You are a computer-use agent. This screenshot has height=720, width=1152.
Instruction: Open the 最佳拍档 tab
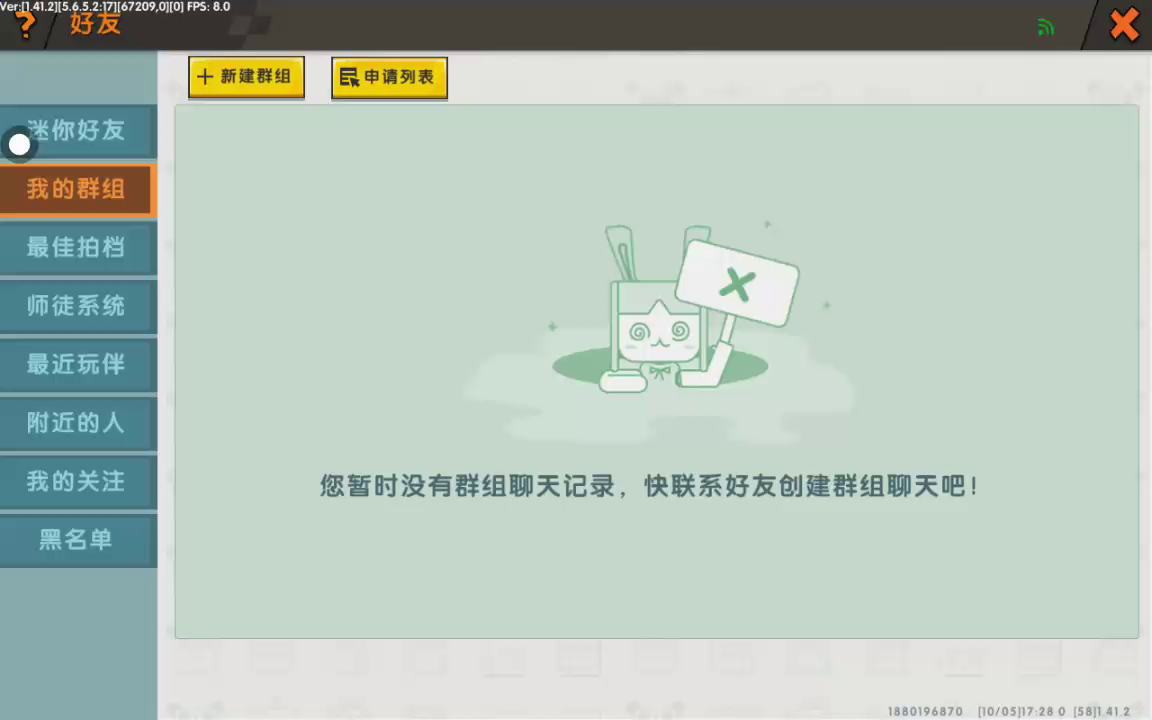[x=77, y=247]
